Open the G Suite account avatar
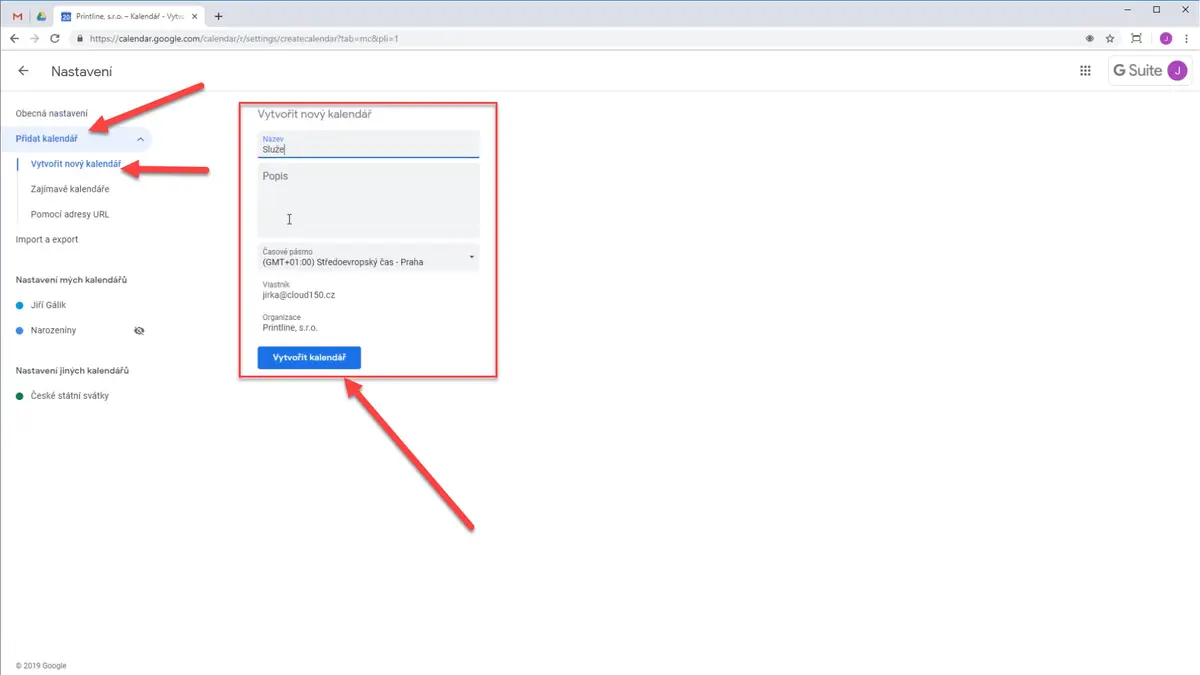Screen dimensions: 1200x675 (1178, 71)
